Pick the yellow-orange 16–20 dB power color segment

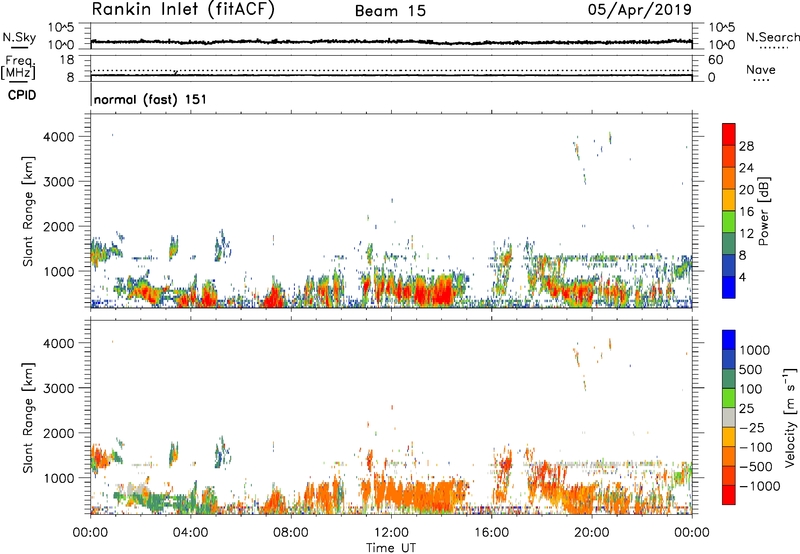(729, 200)
